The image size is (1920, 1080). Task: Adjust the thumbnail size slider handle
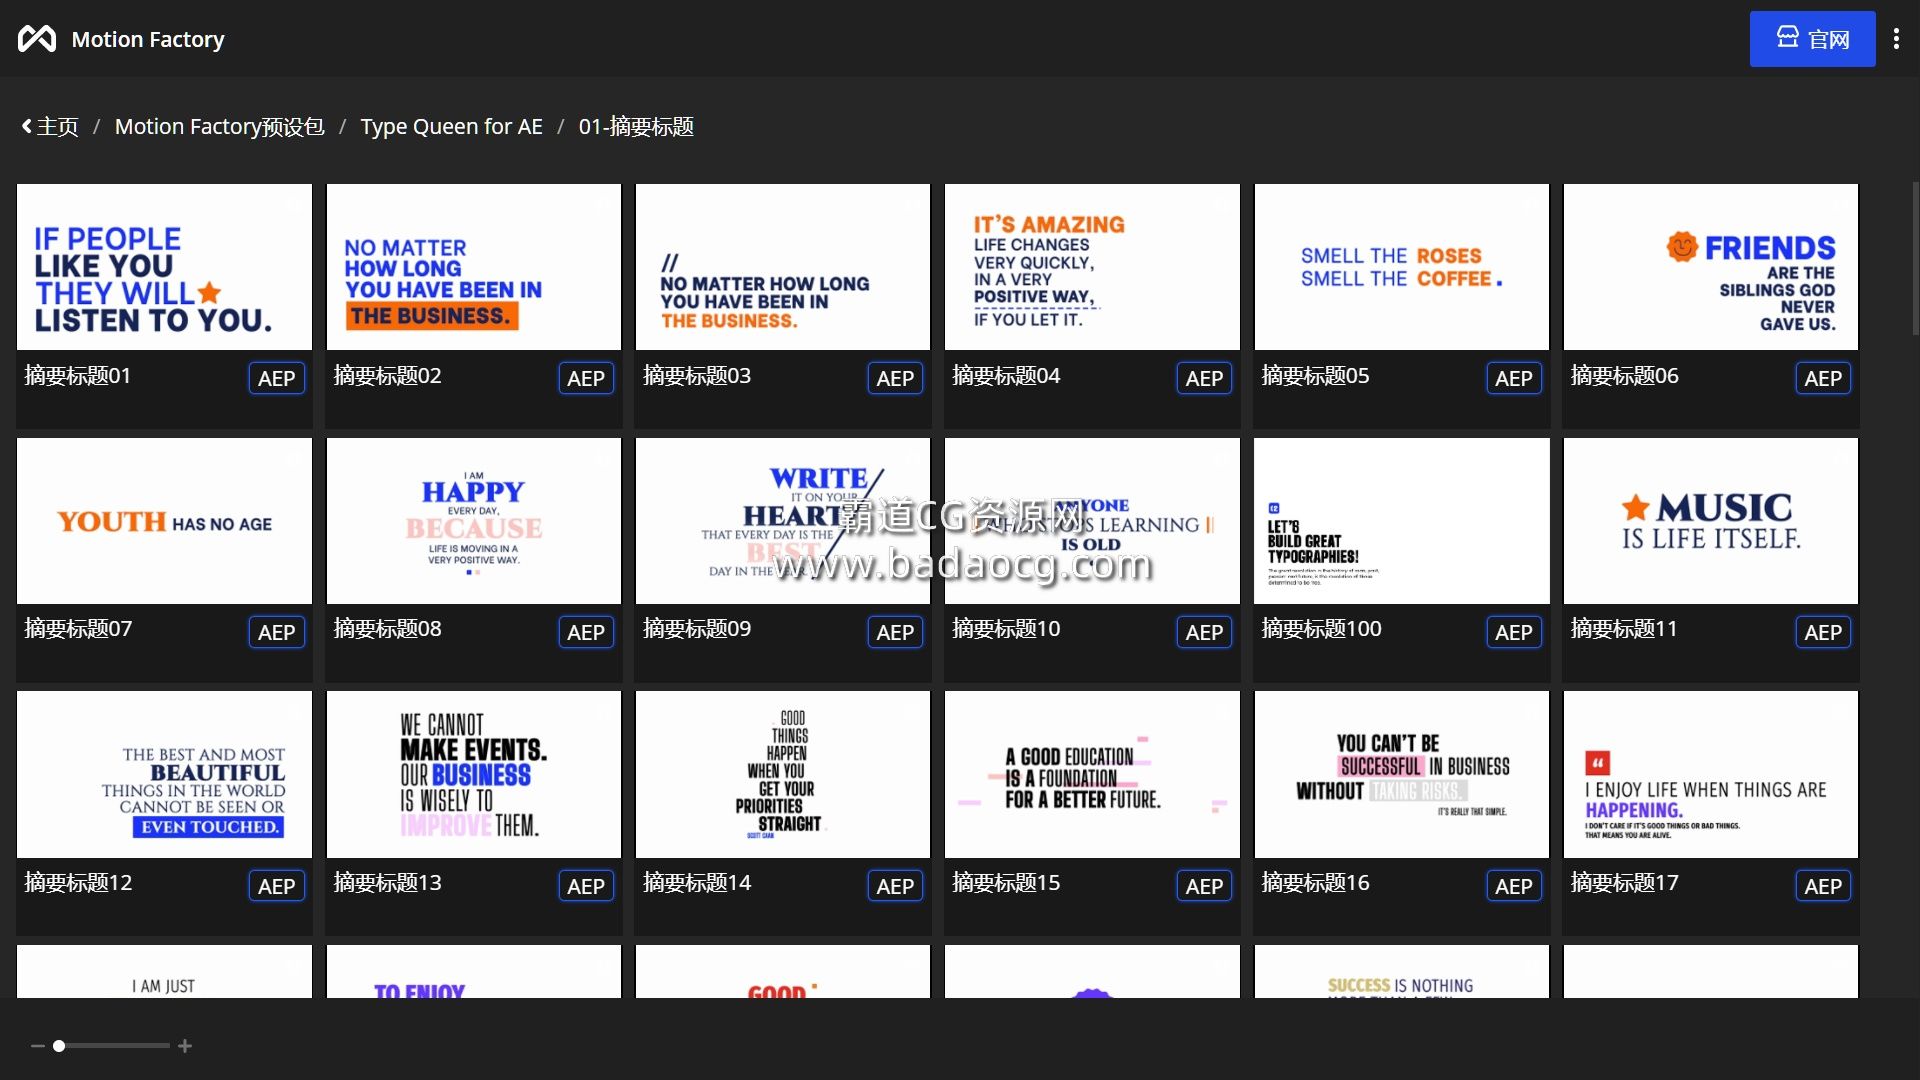[59, 1046]
